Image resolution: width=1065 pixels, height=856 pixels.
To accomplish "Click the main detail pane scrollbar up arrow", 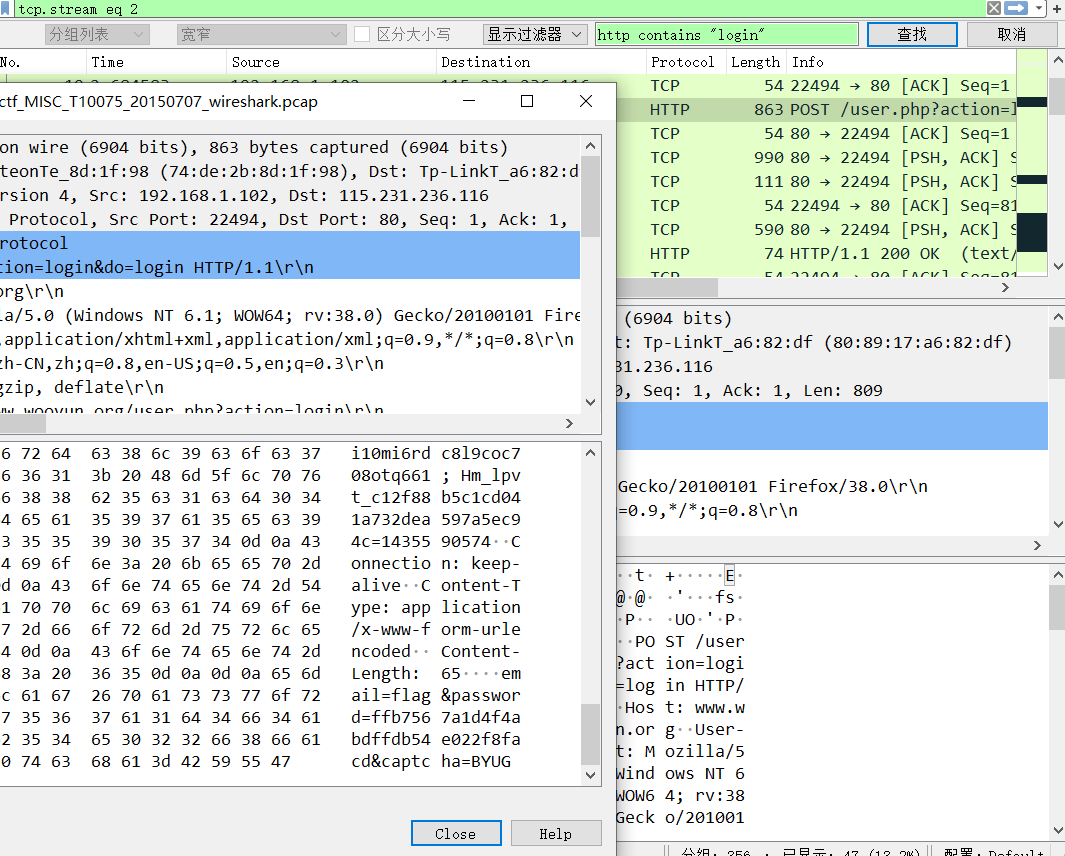I will pyautogui.click(x=1058, y=317).
